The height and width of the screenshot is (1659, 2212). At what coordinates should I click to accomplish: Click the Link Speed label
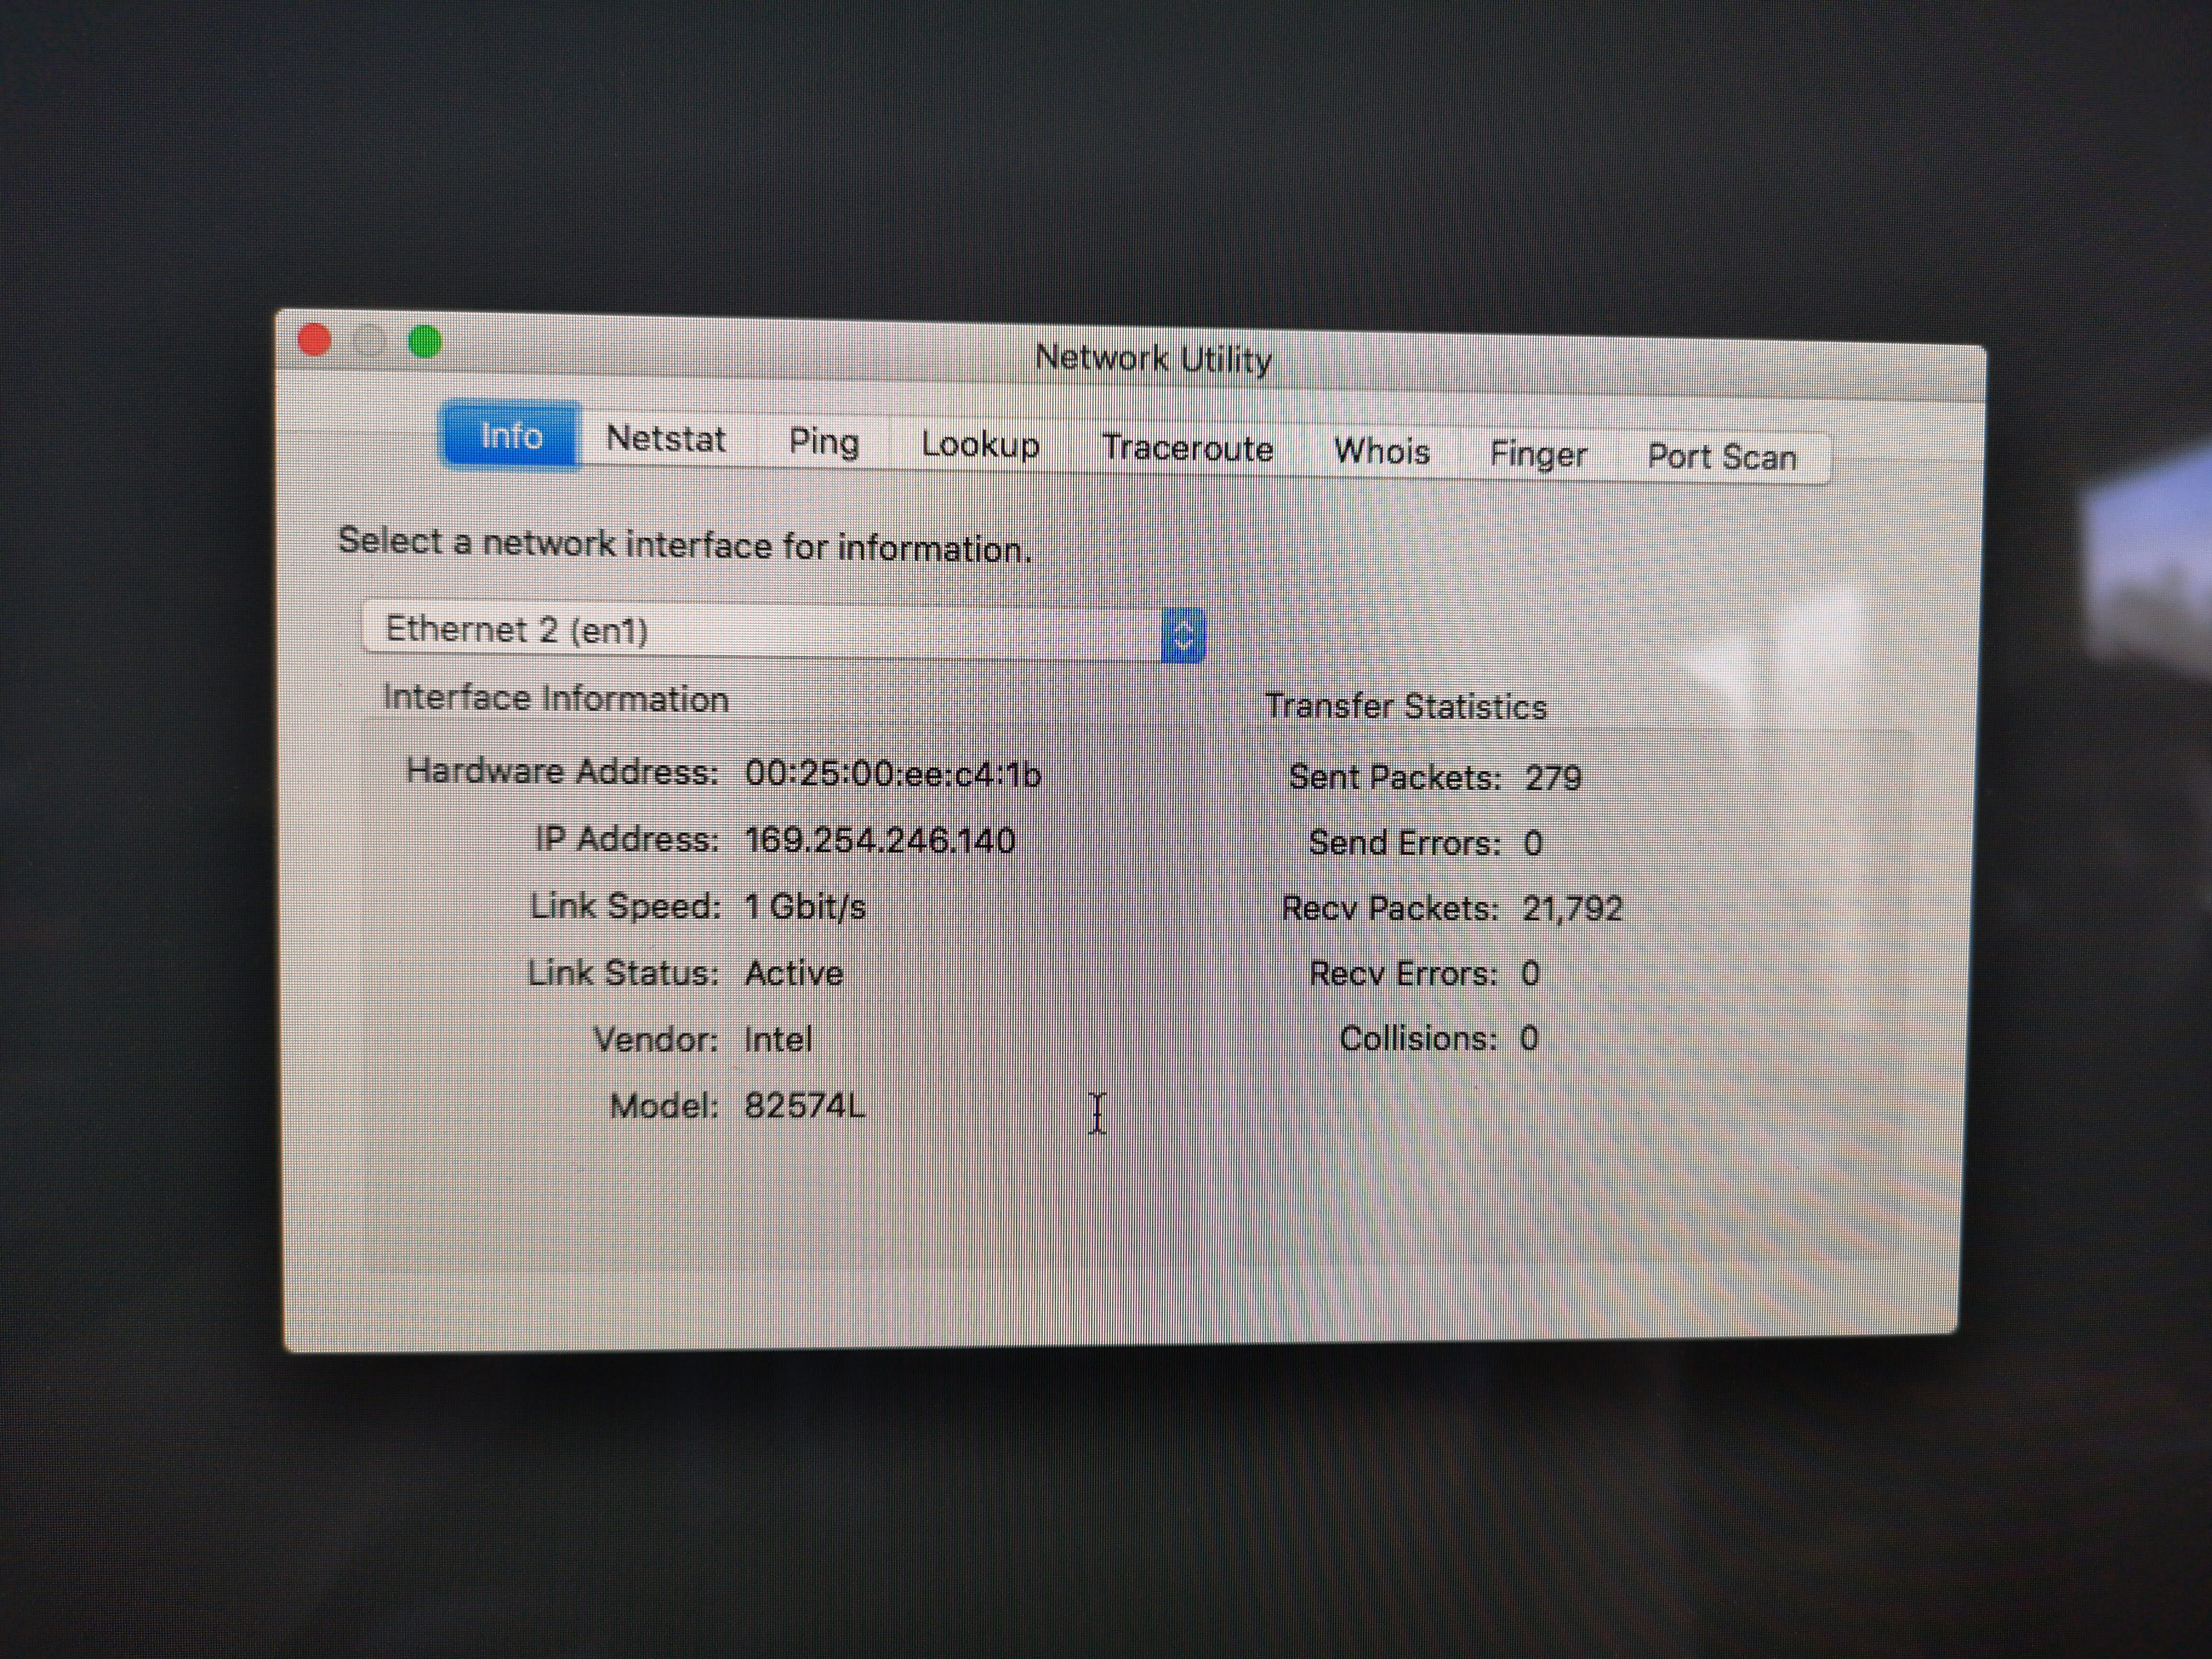625,906
